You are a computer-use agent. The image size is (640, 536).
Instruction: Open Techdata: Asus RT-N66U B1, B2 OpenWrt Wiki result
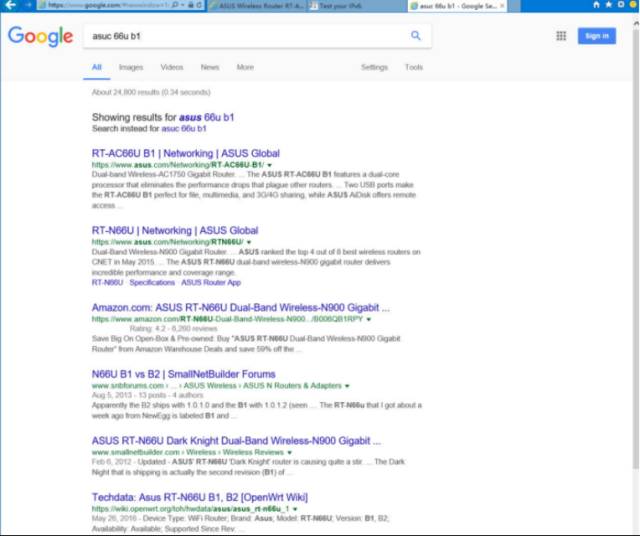tap(200, 497)
